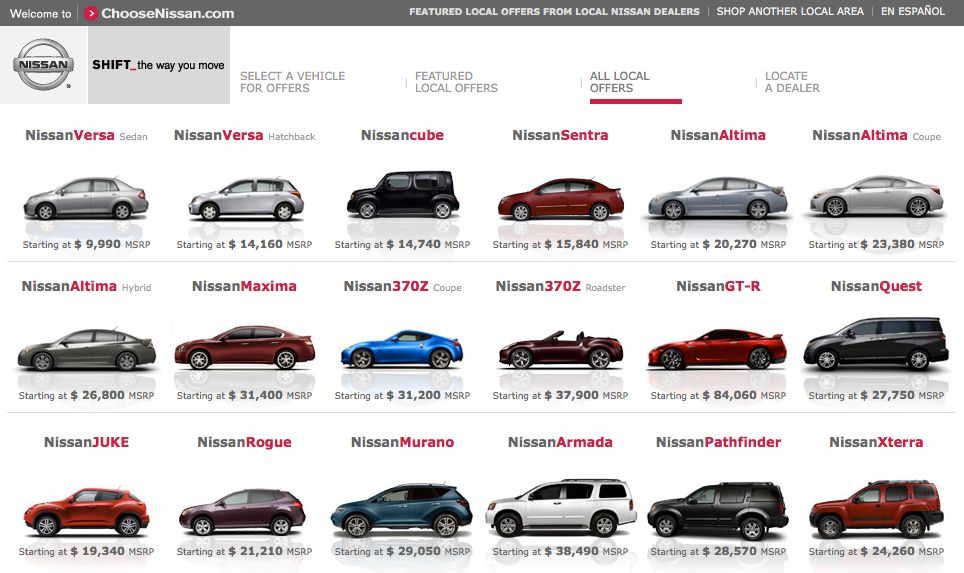Click the $ 20,270 MSRP price text
This screenshot has width=964, height=573.
745,244
